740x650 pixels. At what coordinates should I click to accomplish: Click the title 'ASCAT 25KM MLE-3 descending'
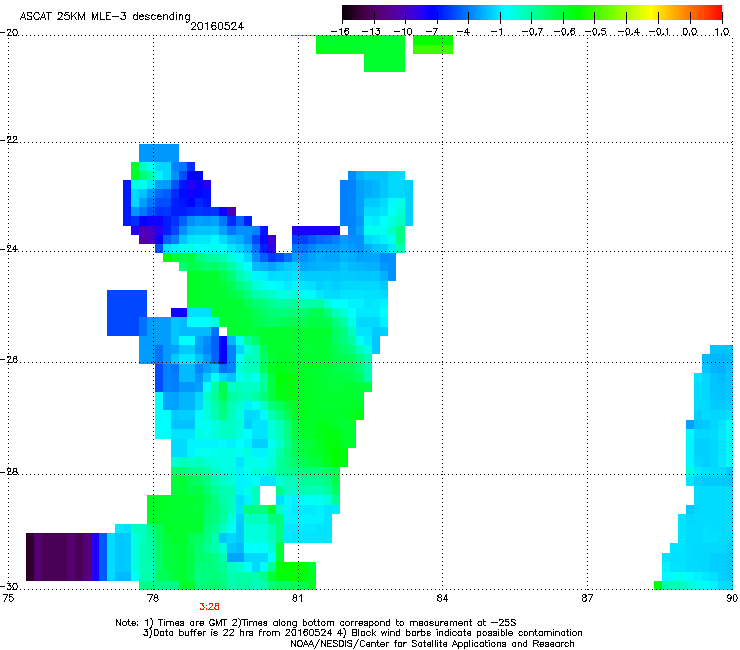click(105, 16)
